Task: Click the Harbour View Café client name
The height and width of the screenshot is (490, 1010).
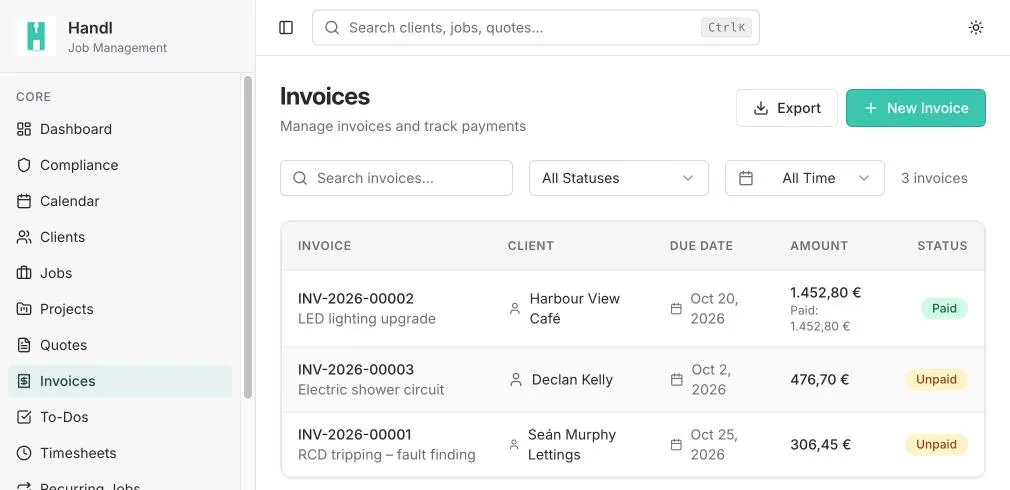Action: [575, 308]
